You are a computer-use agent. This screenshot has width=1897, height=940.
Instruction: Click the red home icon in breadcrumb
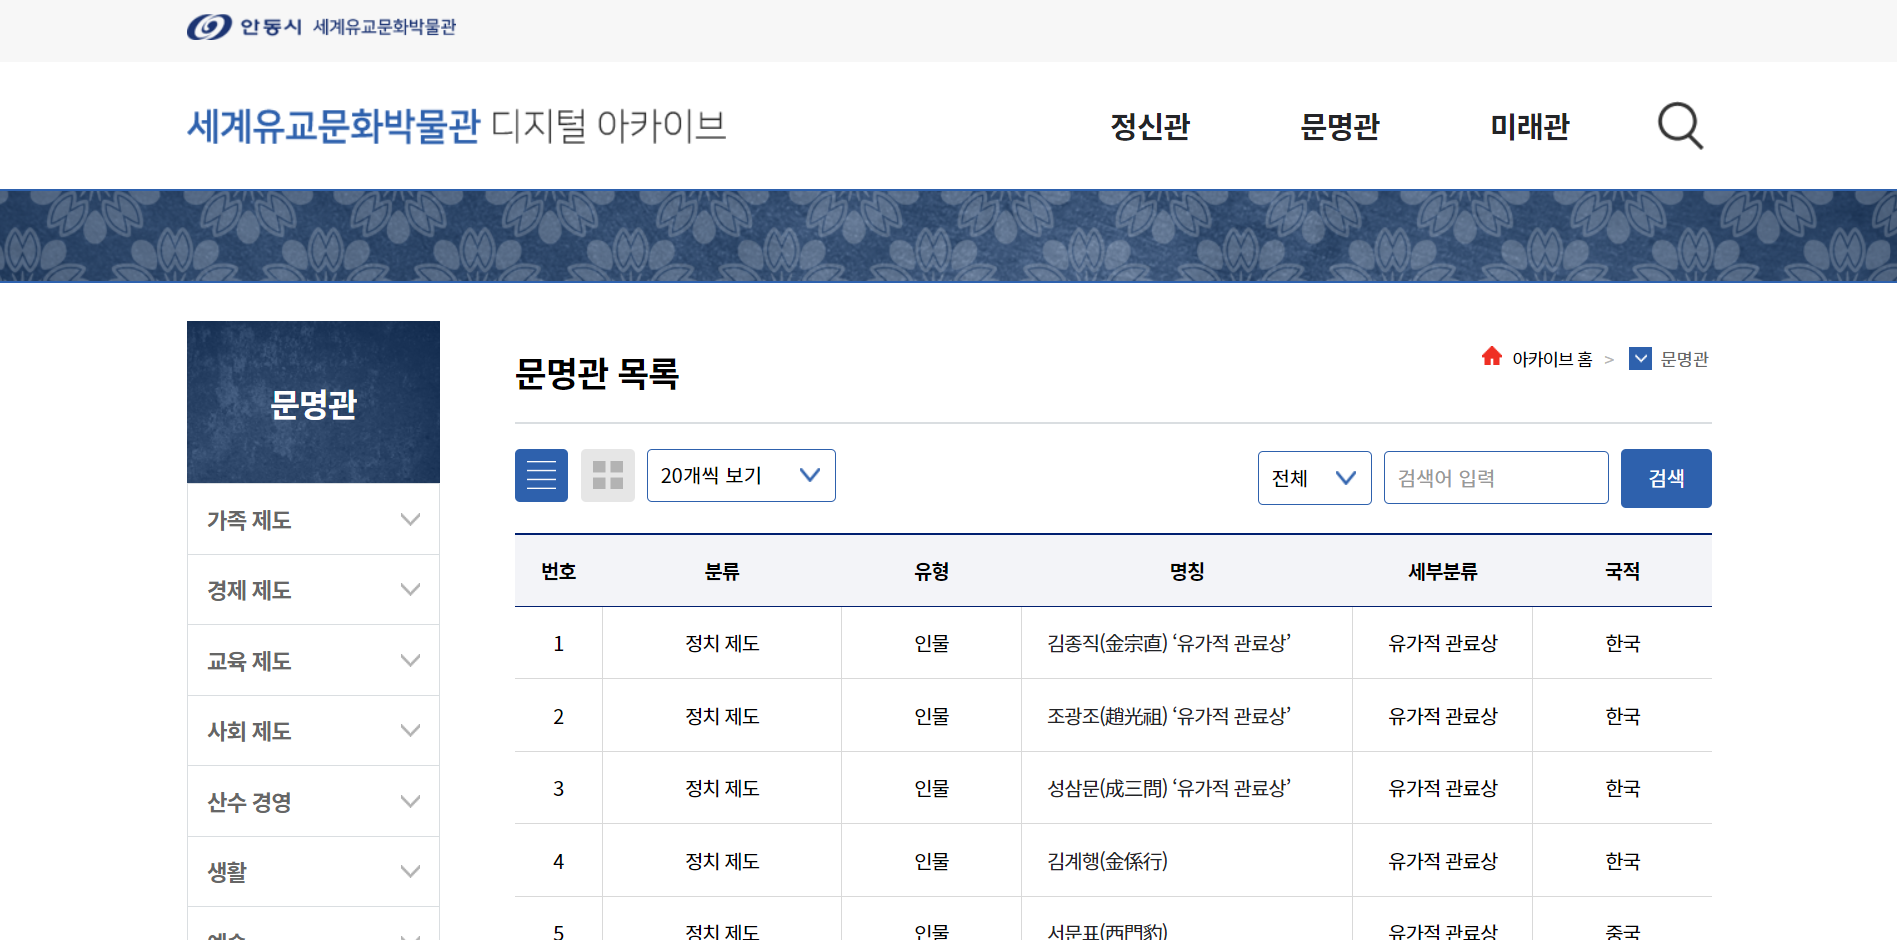[1491, 357]
